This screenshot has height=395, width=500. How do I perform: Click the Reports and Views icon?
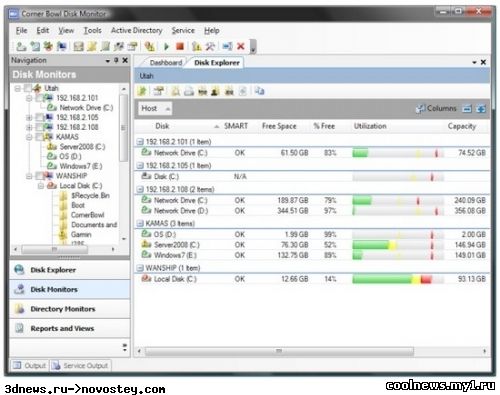pos(20,328)
